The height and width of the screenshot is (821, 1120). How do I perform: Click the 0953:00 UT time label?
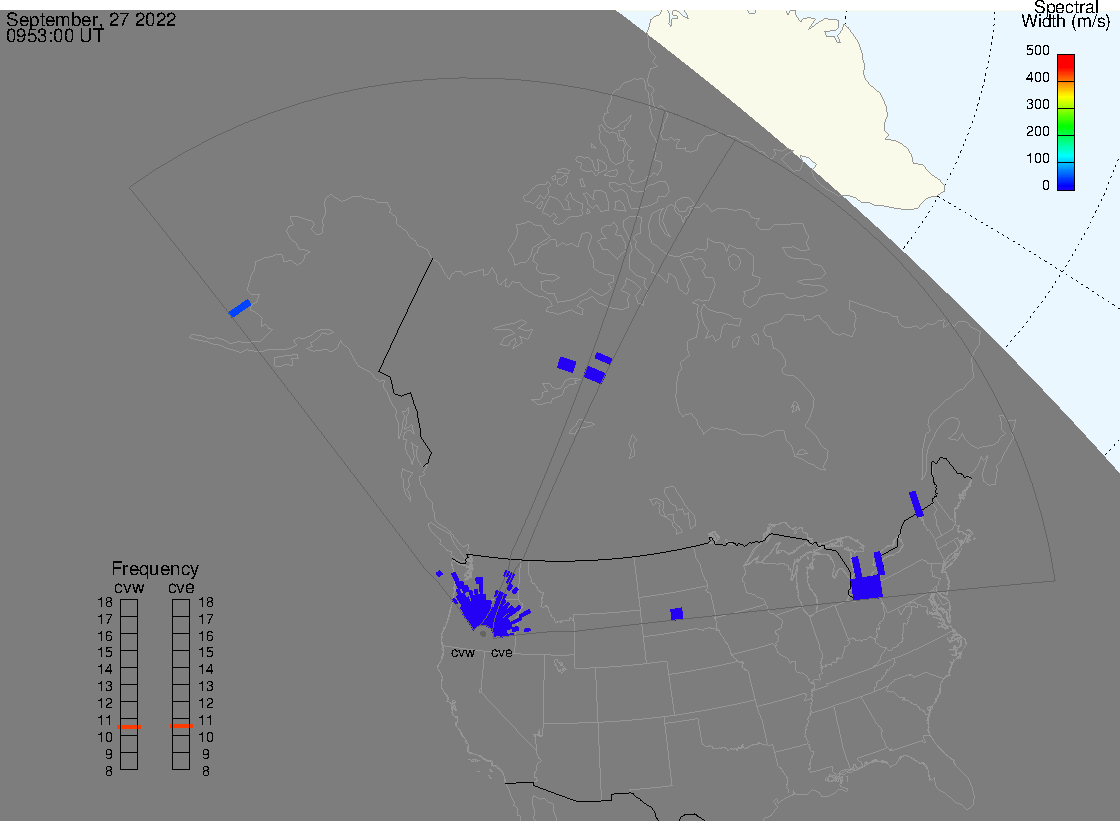tap(55, 36)
